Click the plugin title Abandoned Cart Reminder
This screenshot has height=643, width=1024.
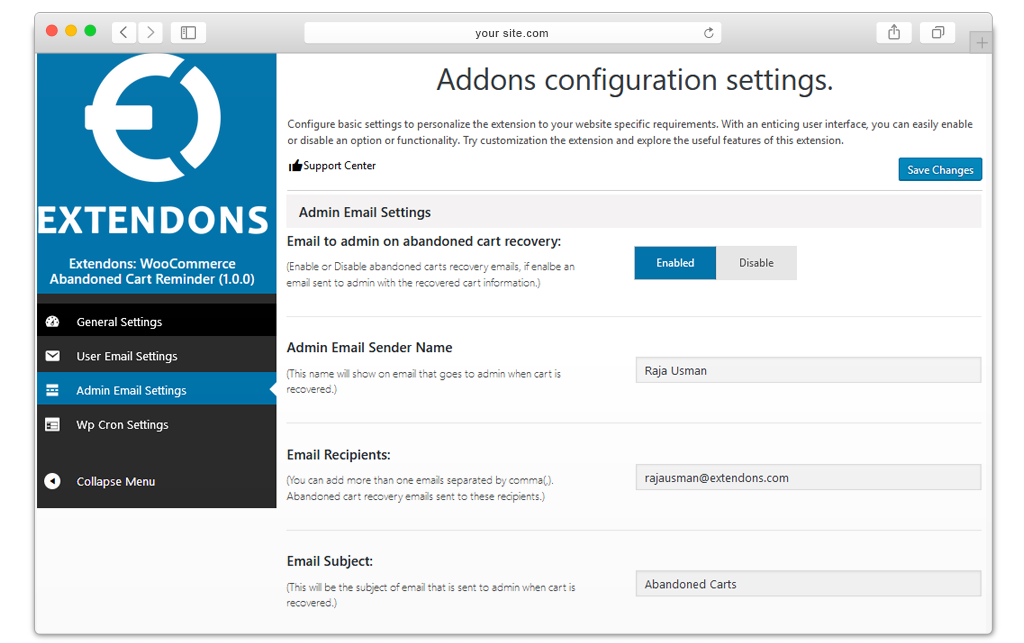click(152, 271)
